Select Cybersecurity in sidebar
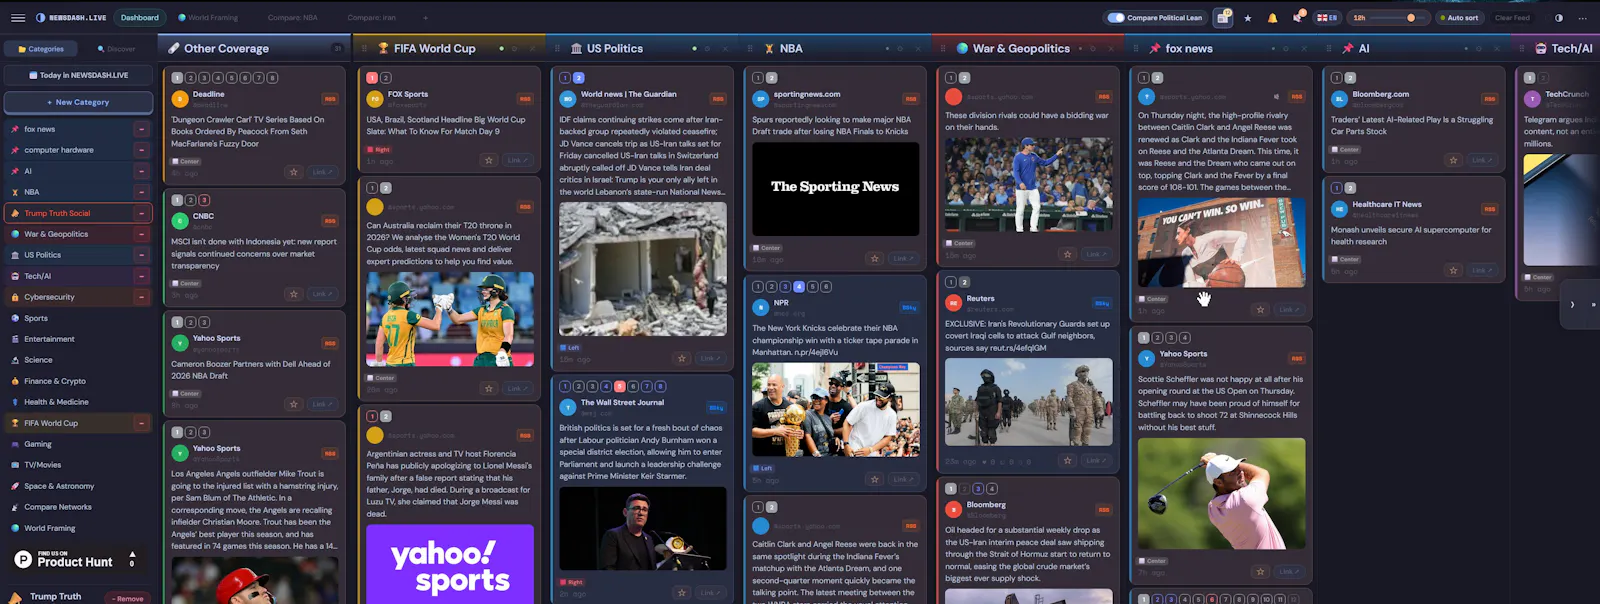Image resolution: width=1600 pixels, height=604 pixels. pyautogui.click(x=78, y=297)
